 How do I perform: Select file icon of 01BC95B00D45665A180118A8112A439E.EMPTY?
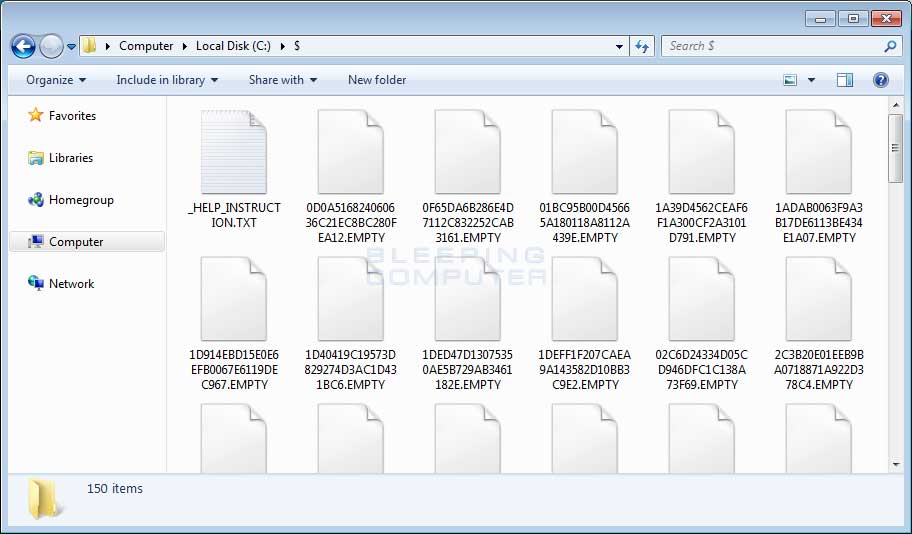(x=585, y=152)
